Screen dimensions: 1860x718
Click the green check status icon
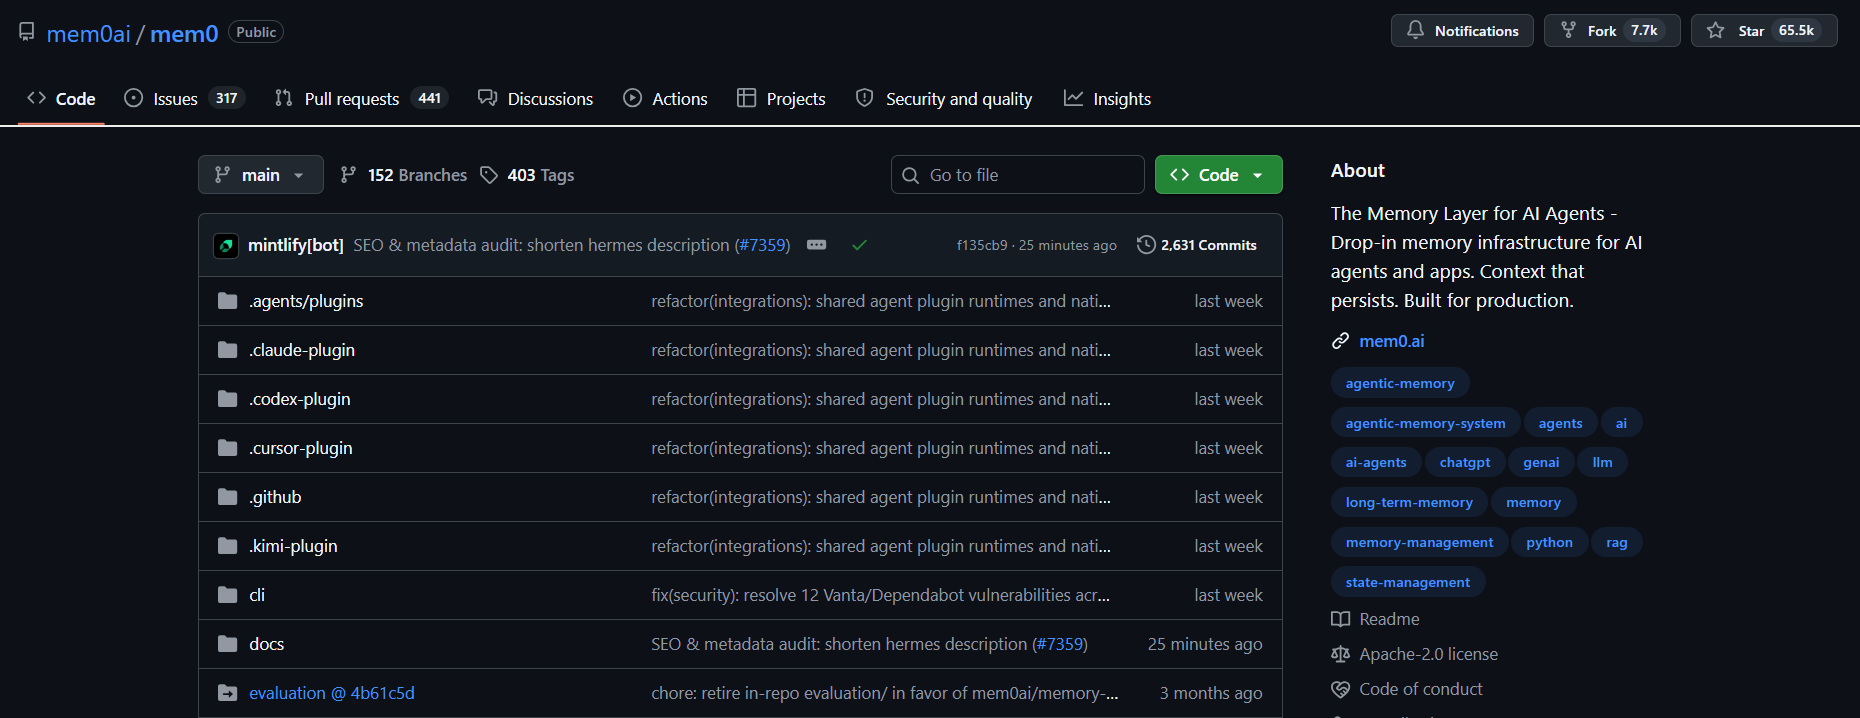(859, 245)
